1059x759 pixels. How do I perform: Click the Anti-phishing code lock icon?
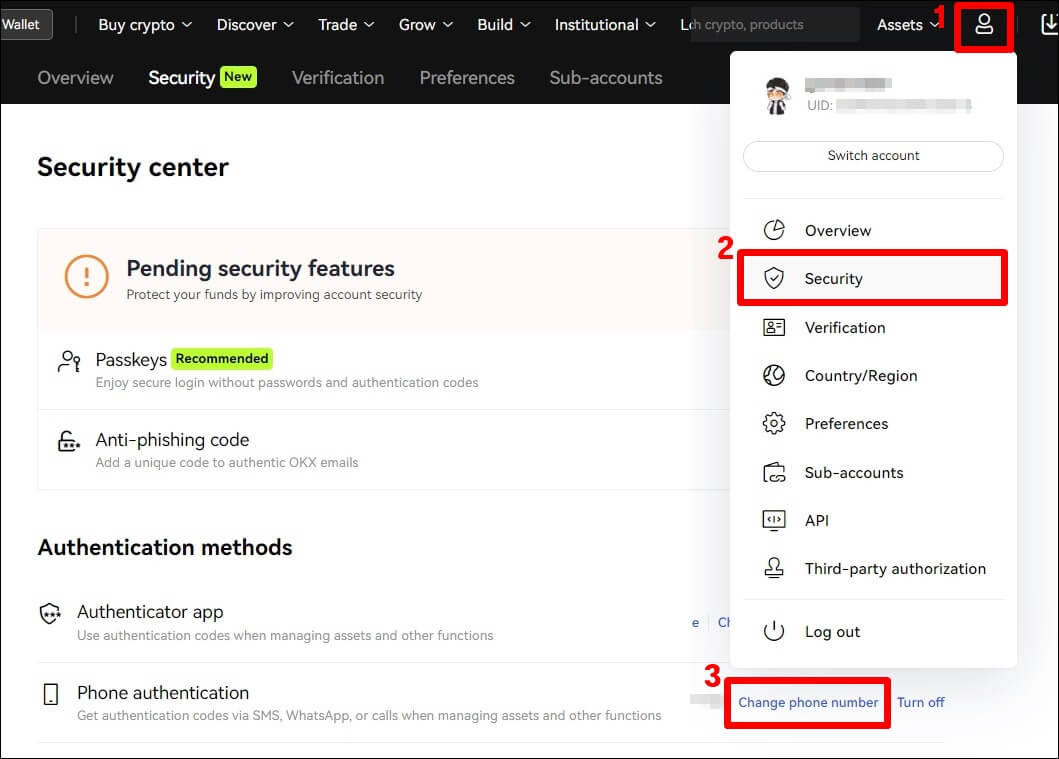click(69, 442)
